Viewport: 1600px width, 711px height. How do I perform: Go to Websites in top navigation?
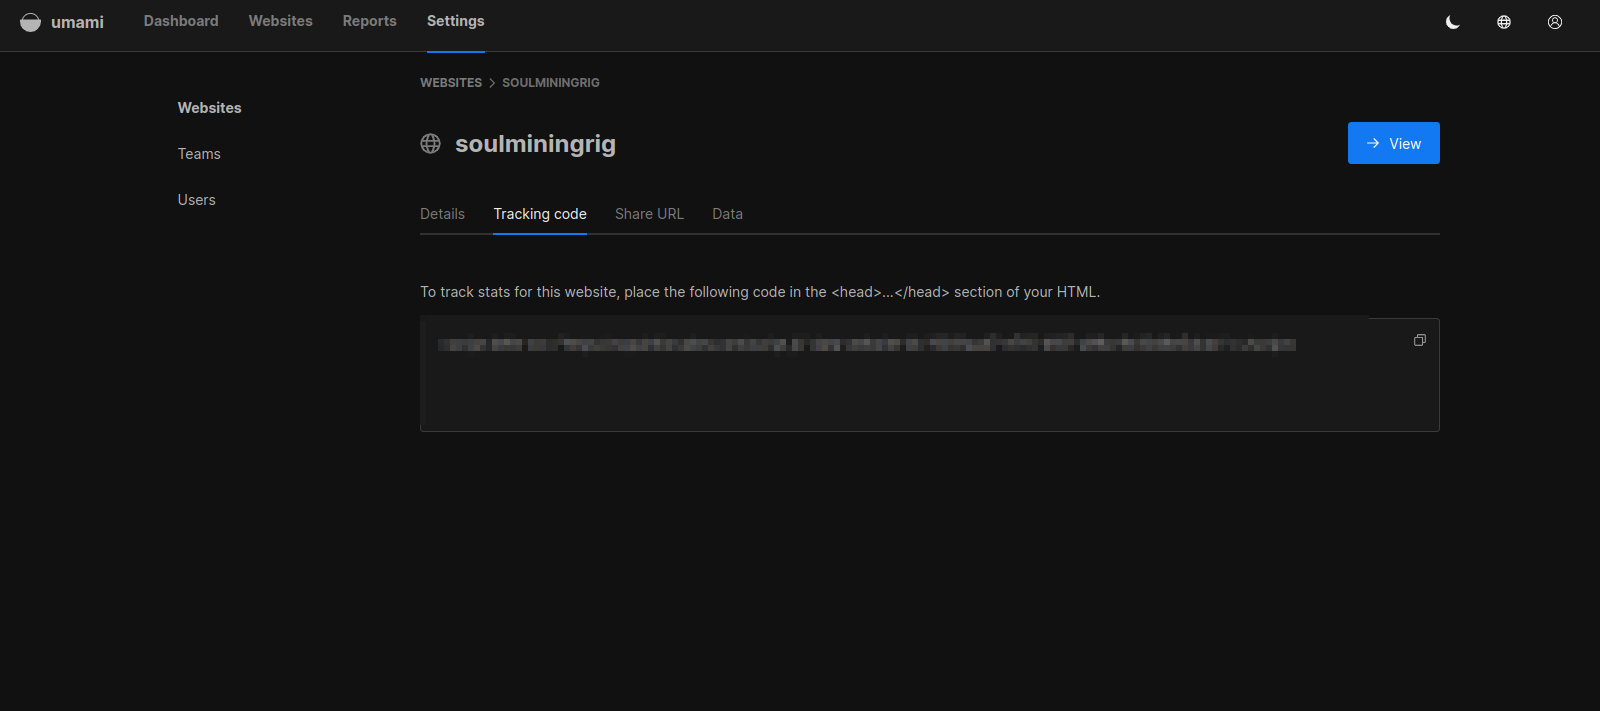pos(281,21)
